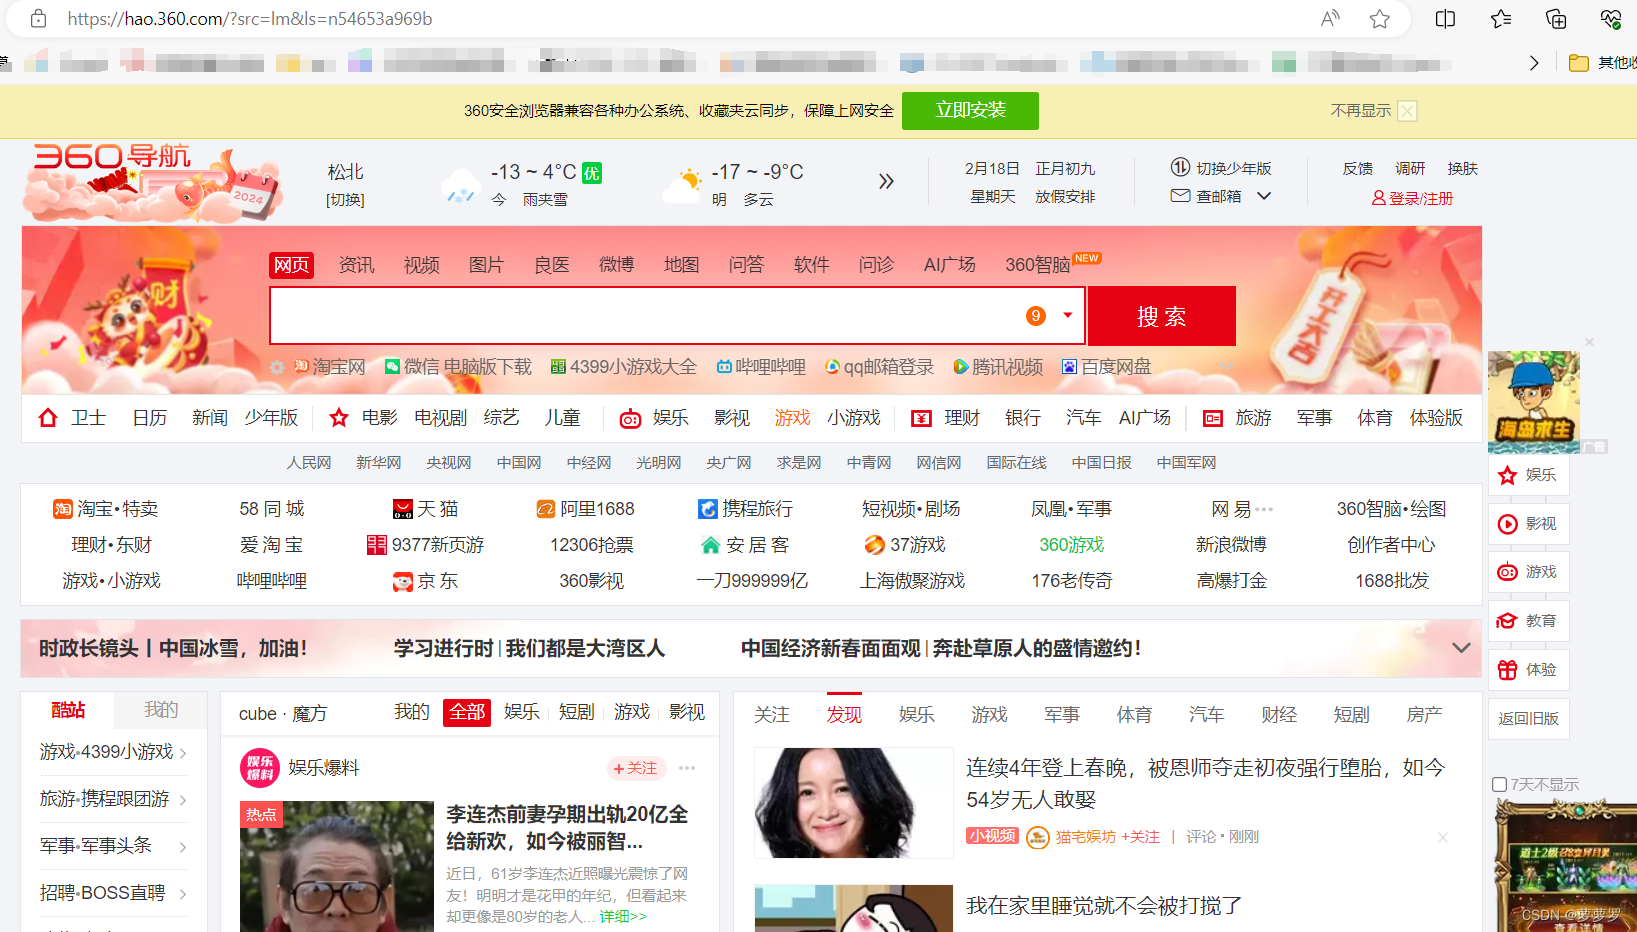Open browser essentials heart icon
The image size is (1637, 932).
coord(1611,18)
